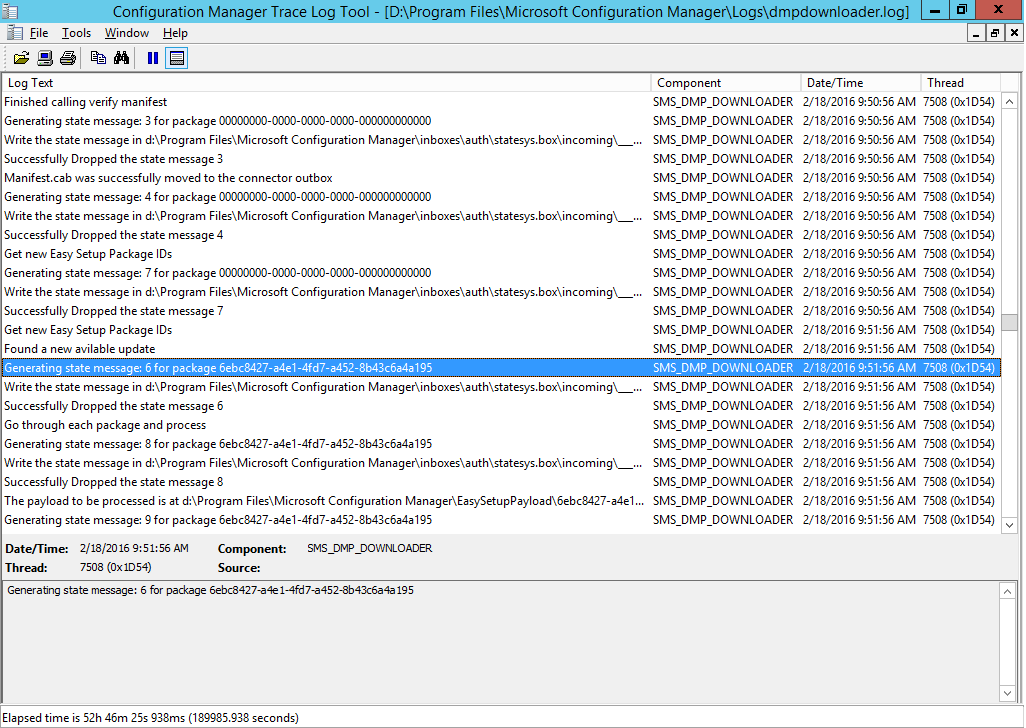Screen dimensions: 1026x728
Task: Click the Elapsed time status bar text
Action: click(x=150, y=718)
